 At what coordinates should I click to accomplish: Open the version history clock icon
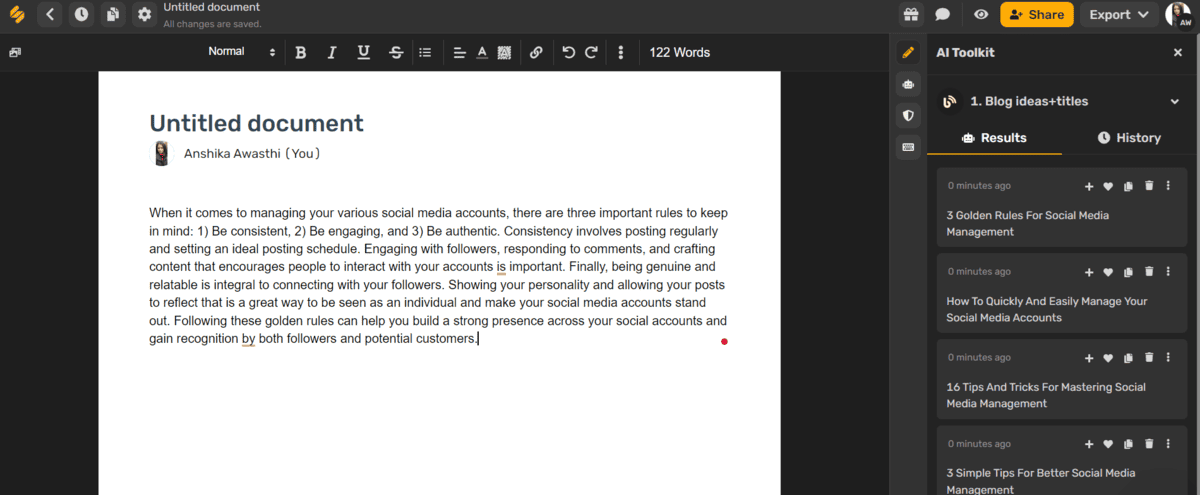pyautogui.click(x=80, y=15)
